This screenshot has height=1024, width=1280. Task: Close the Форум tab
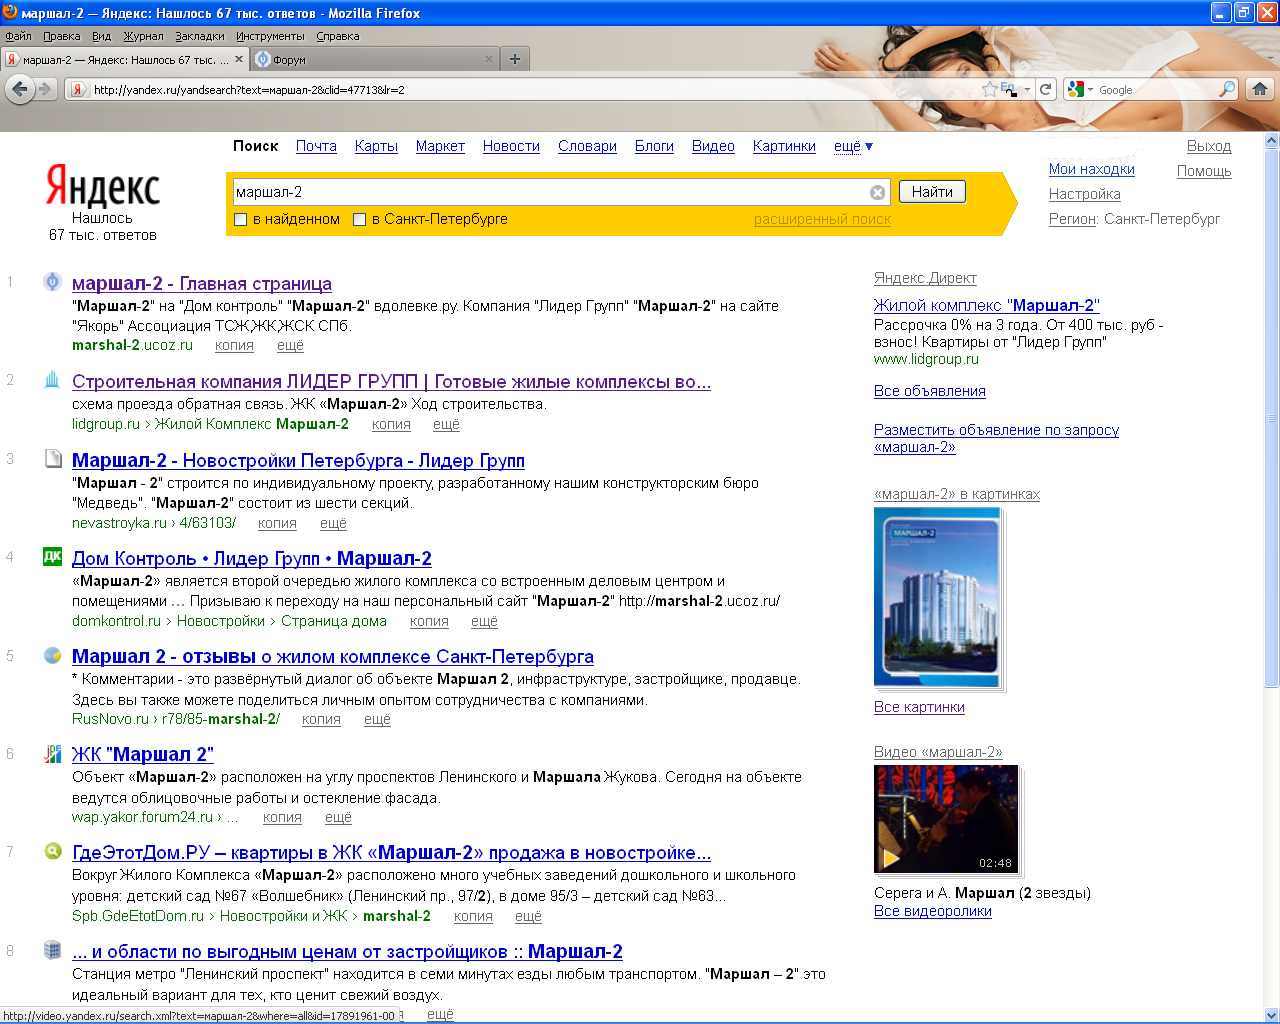(489, 59)
